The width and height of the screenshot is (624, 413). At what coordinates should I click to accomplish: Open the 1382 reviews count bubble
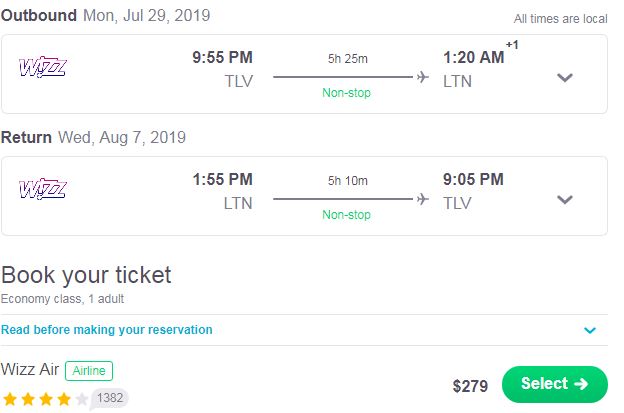pos(110,399)
